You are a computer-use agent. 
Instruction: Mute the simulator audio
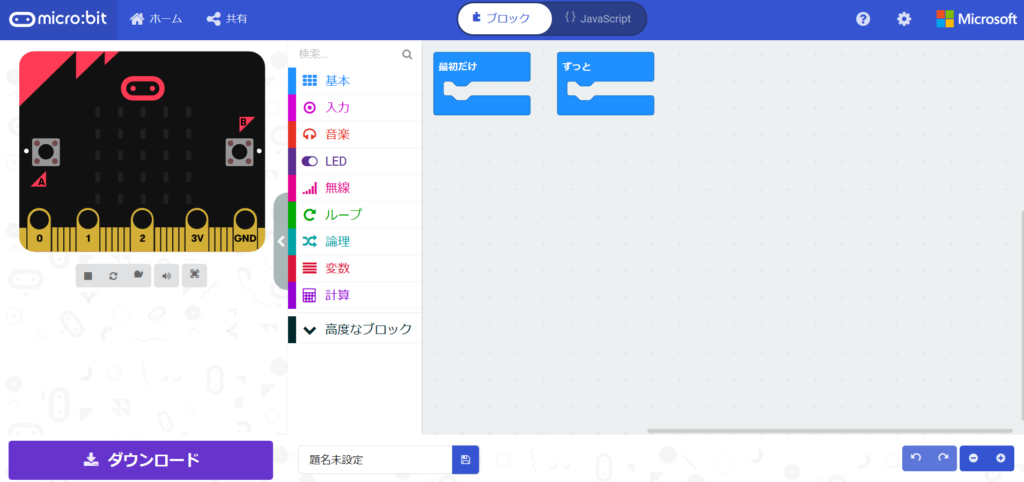click(x=167, y=276)
